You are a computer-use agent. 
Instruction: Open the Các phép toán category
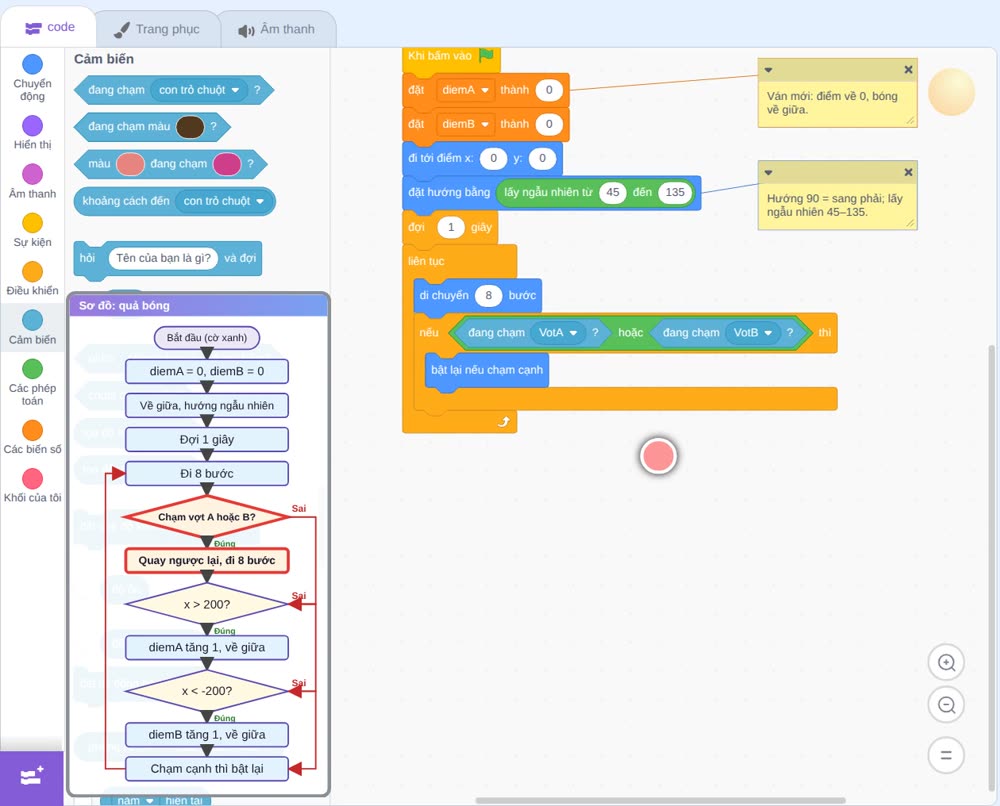pos(32,383)
